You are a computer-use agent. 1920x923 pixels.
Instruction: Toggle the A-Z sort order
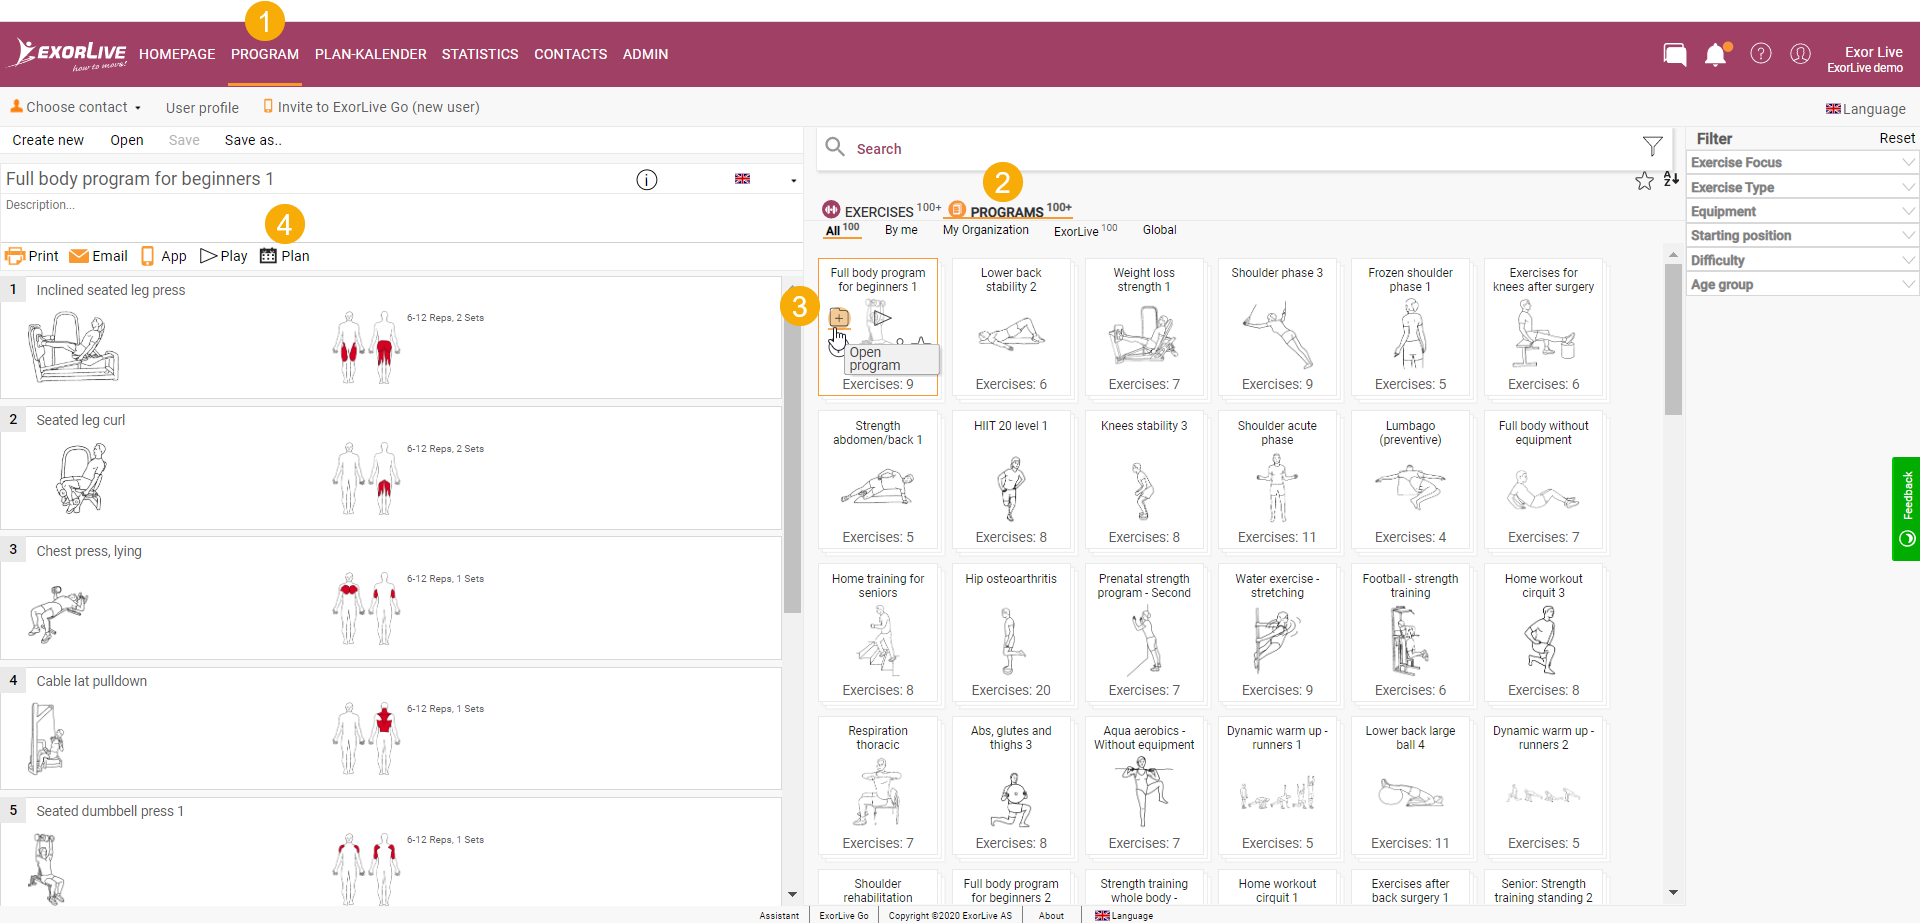pos(1671,180)
